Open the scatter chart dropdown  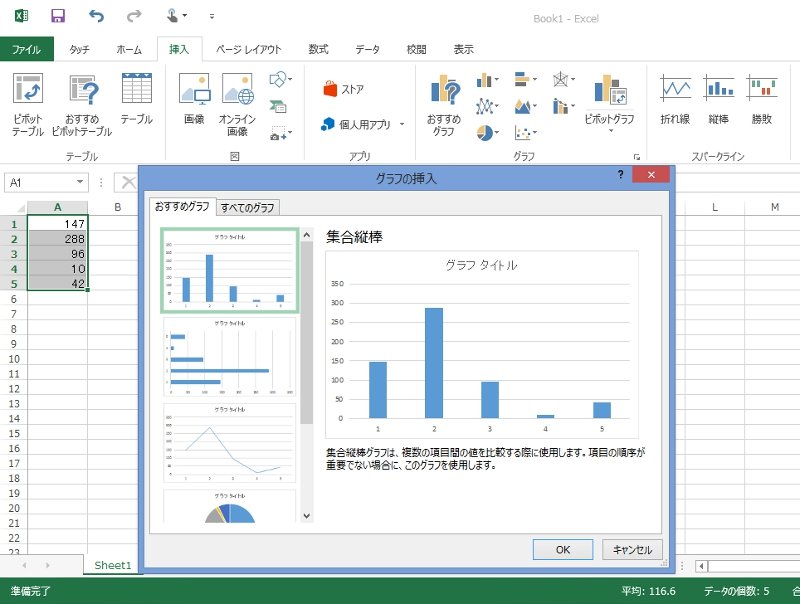(526, 133)
